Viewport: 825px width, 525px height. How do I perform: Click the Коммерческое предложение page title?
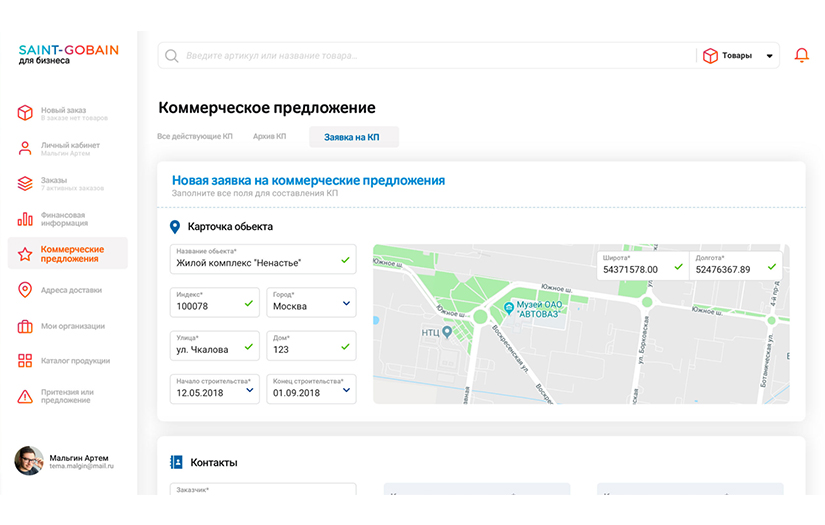click(267, 107)
